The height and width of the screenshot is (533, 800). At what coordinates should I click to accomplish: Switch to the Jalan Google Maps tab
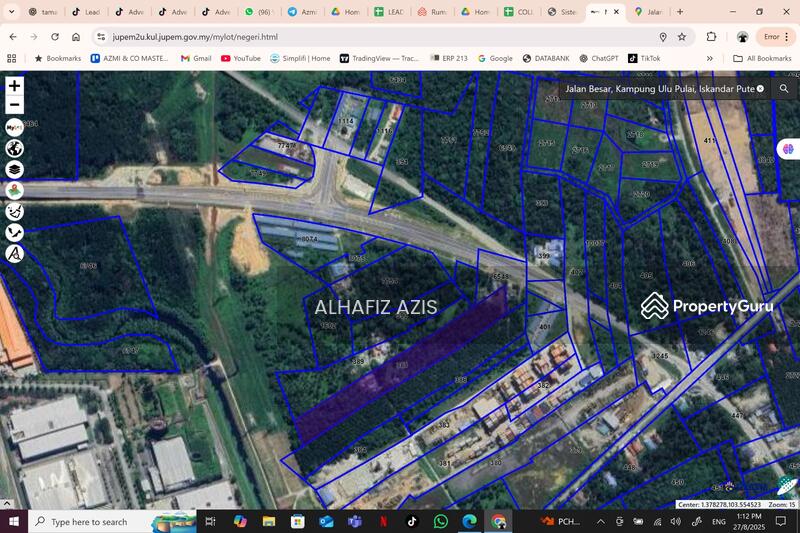coord(648,12)
